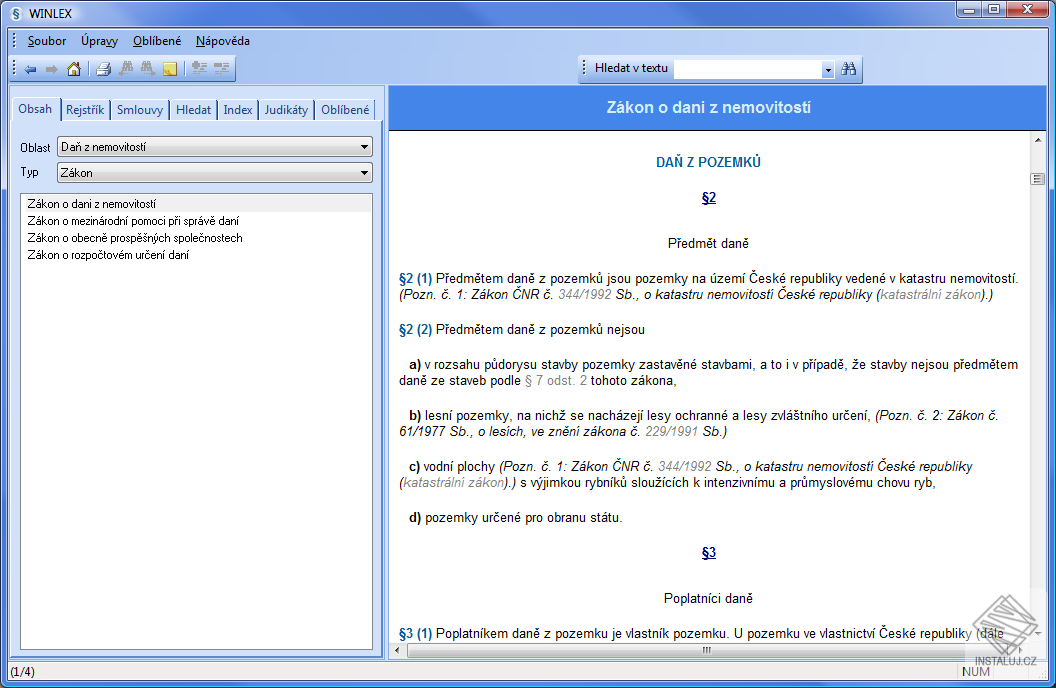Close the WINLEX window
Screen dimensions: 1056x688
(1028, 10)
